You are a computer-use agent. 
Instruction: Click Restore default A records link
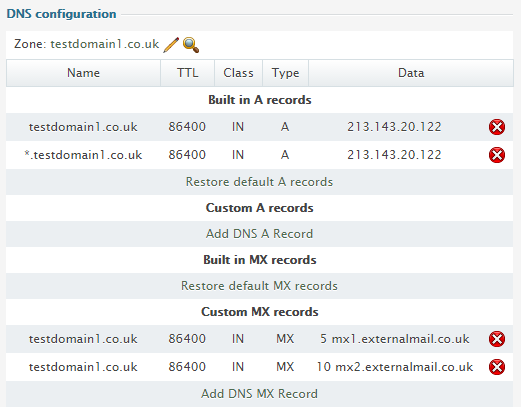259,182
